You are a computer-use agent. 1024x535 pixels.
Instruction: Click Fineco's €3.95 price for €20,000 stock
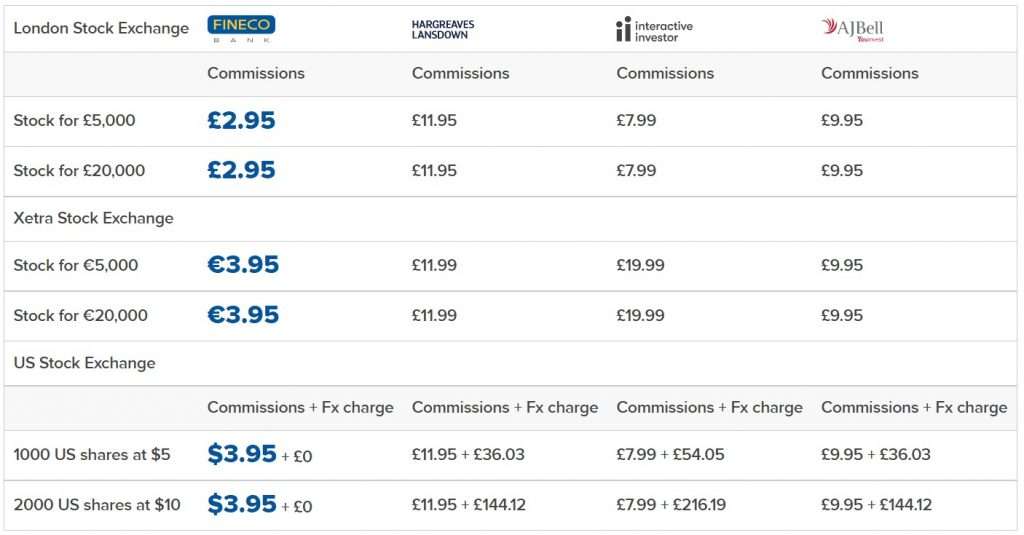(x=243, y=315)
